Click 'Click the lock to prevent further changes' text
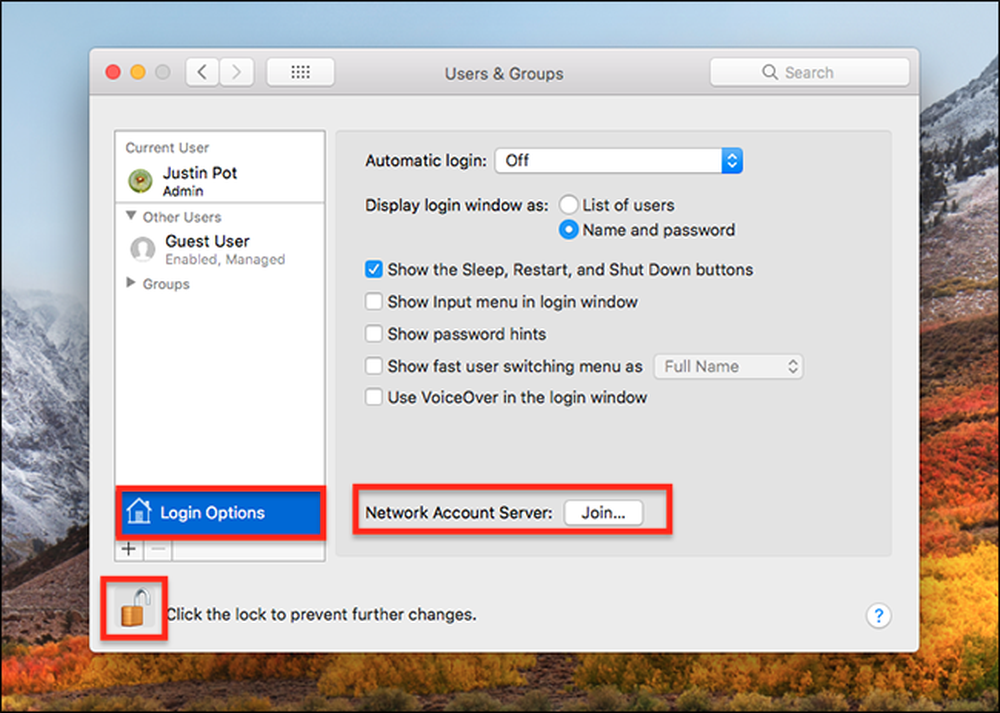 pyautogui.click(x=321, y=614)
